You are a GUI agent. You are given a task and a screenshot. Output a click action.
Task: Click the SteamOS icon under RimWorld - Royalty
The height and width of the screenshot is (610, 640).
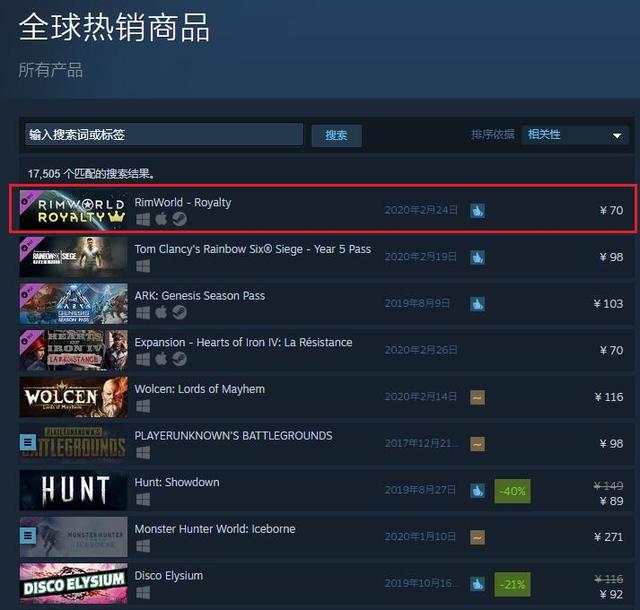(x=179, y=219)
